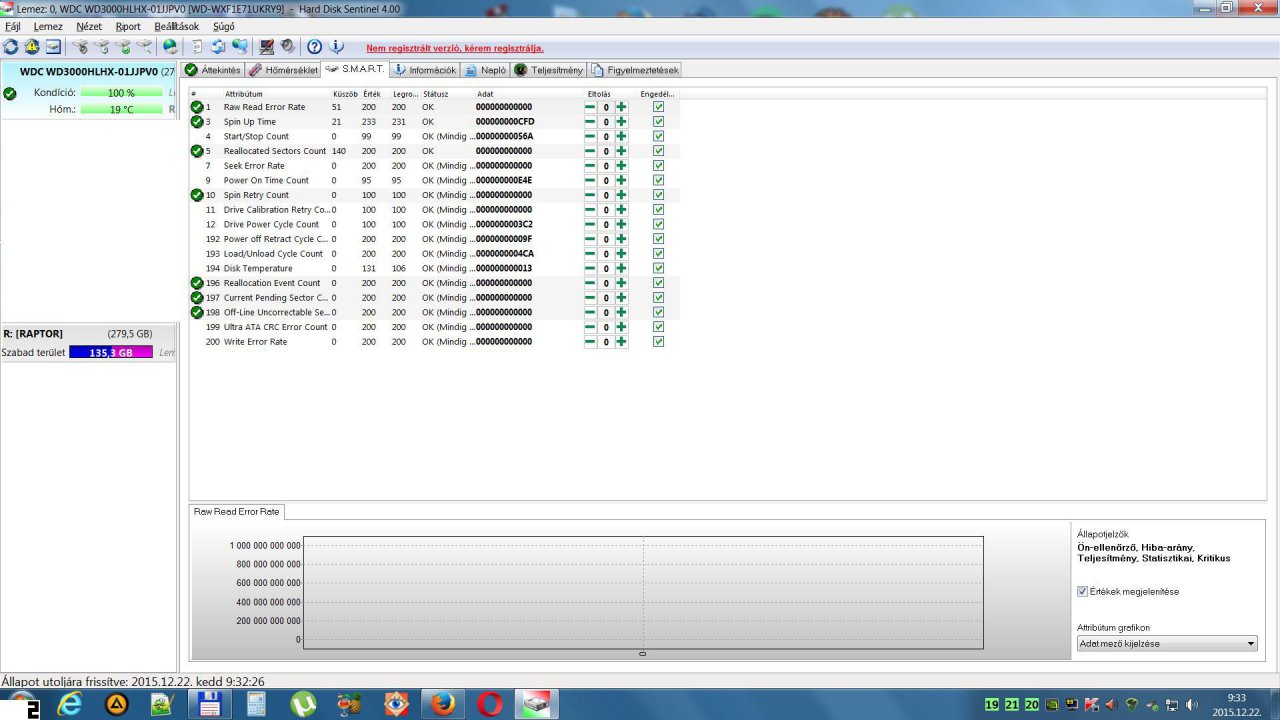Screen dimensions: 1280x720
Task: Click the calculator icon in the taskbar
Action: tap(257, 704)
